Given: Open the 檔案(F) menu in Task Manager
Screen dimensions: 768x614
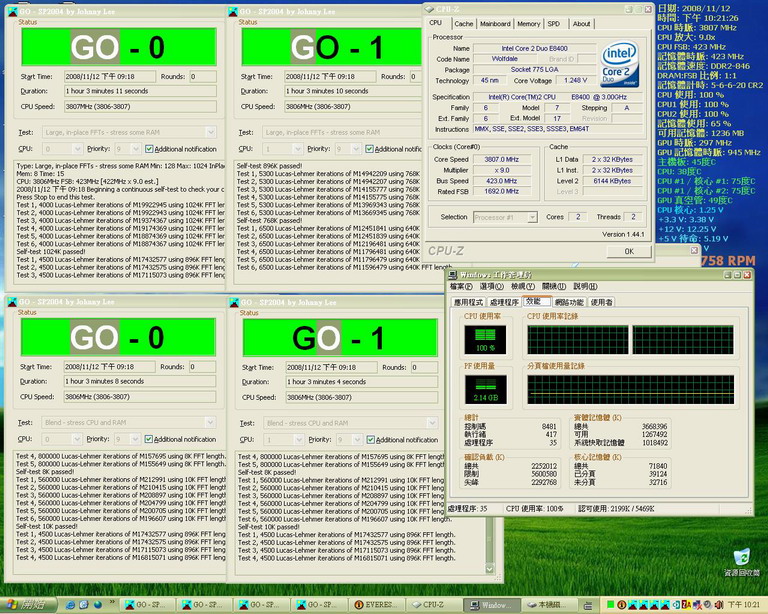Looking at the screenshot, I should 460,286.
